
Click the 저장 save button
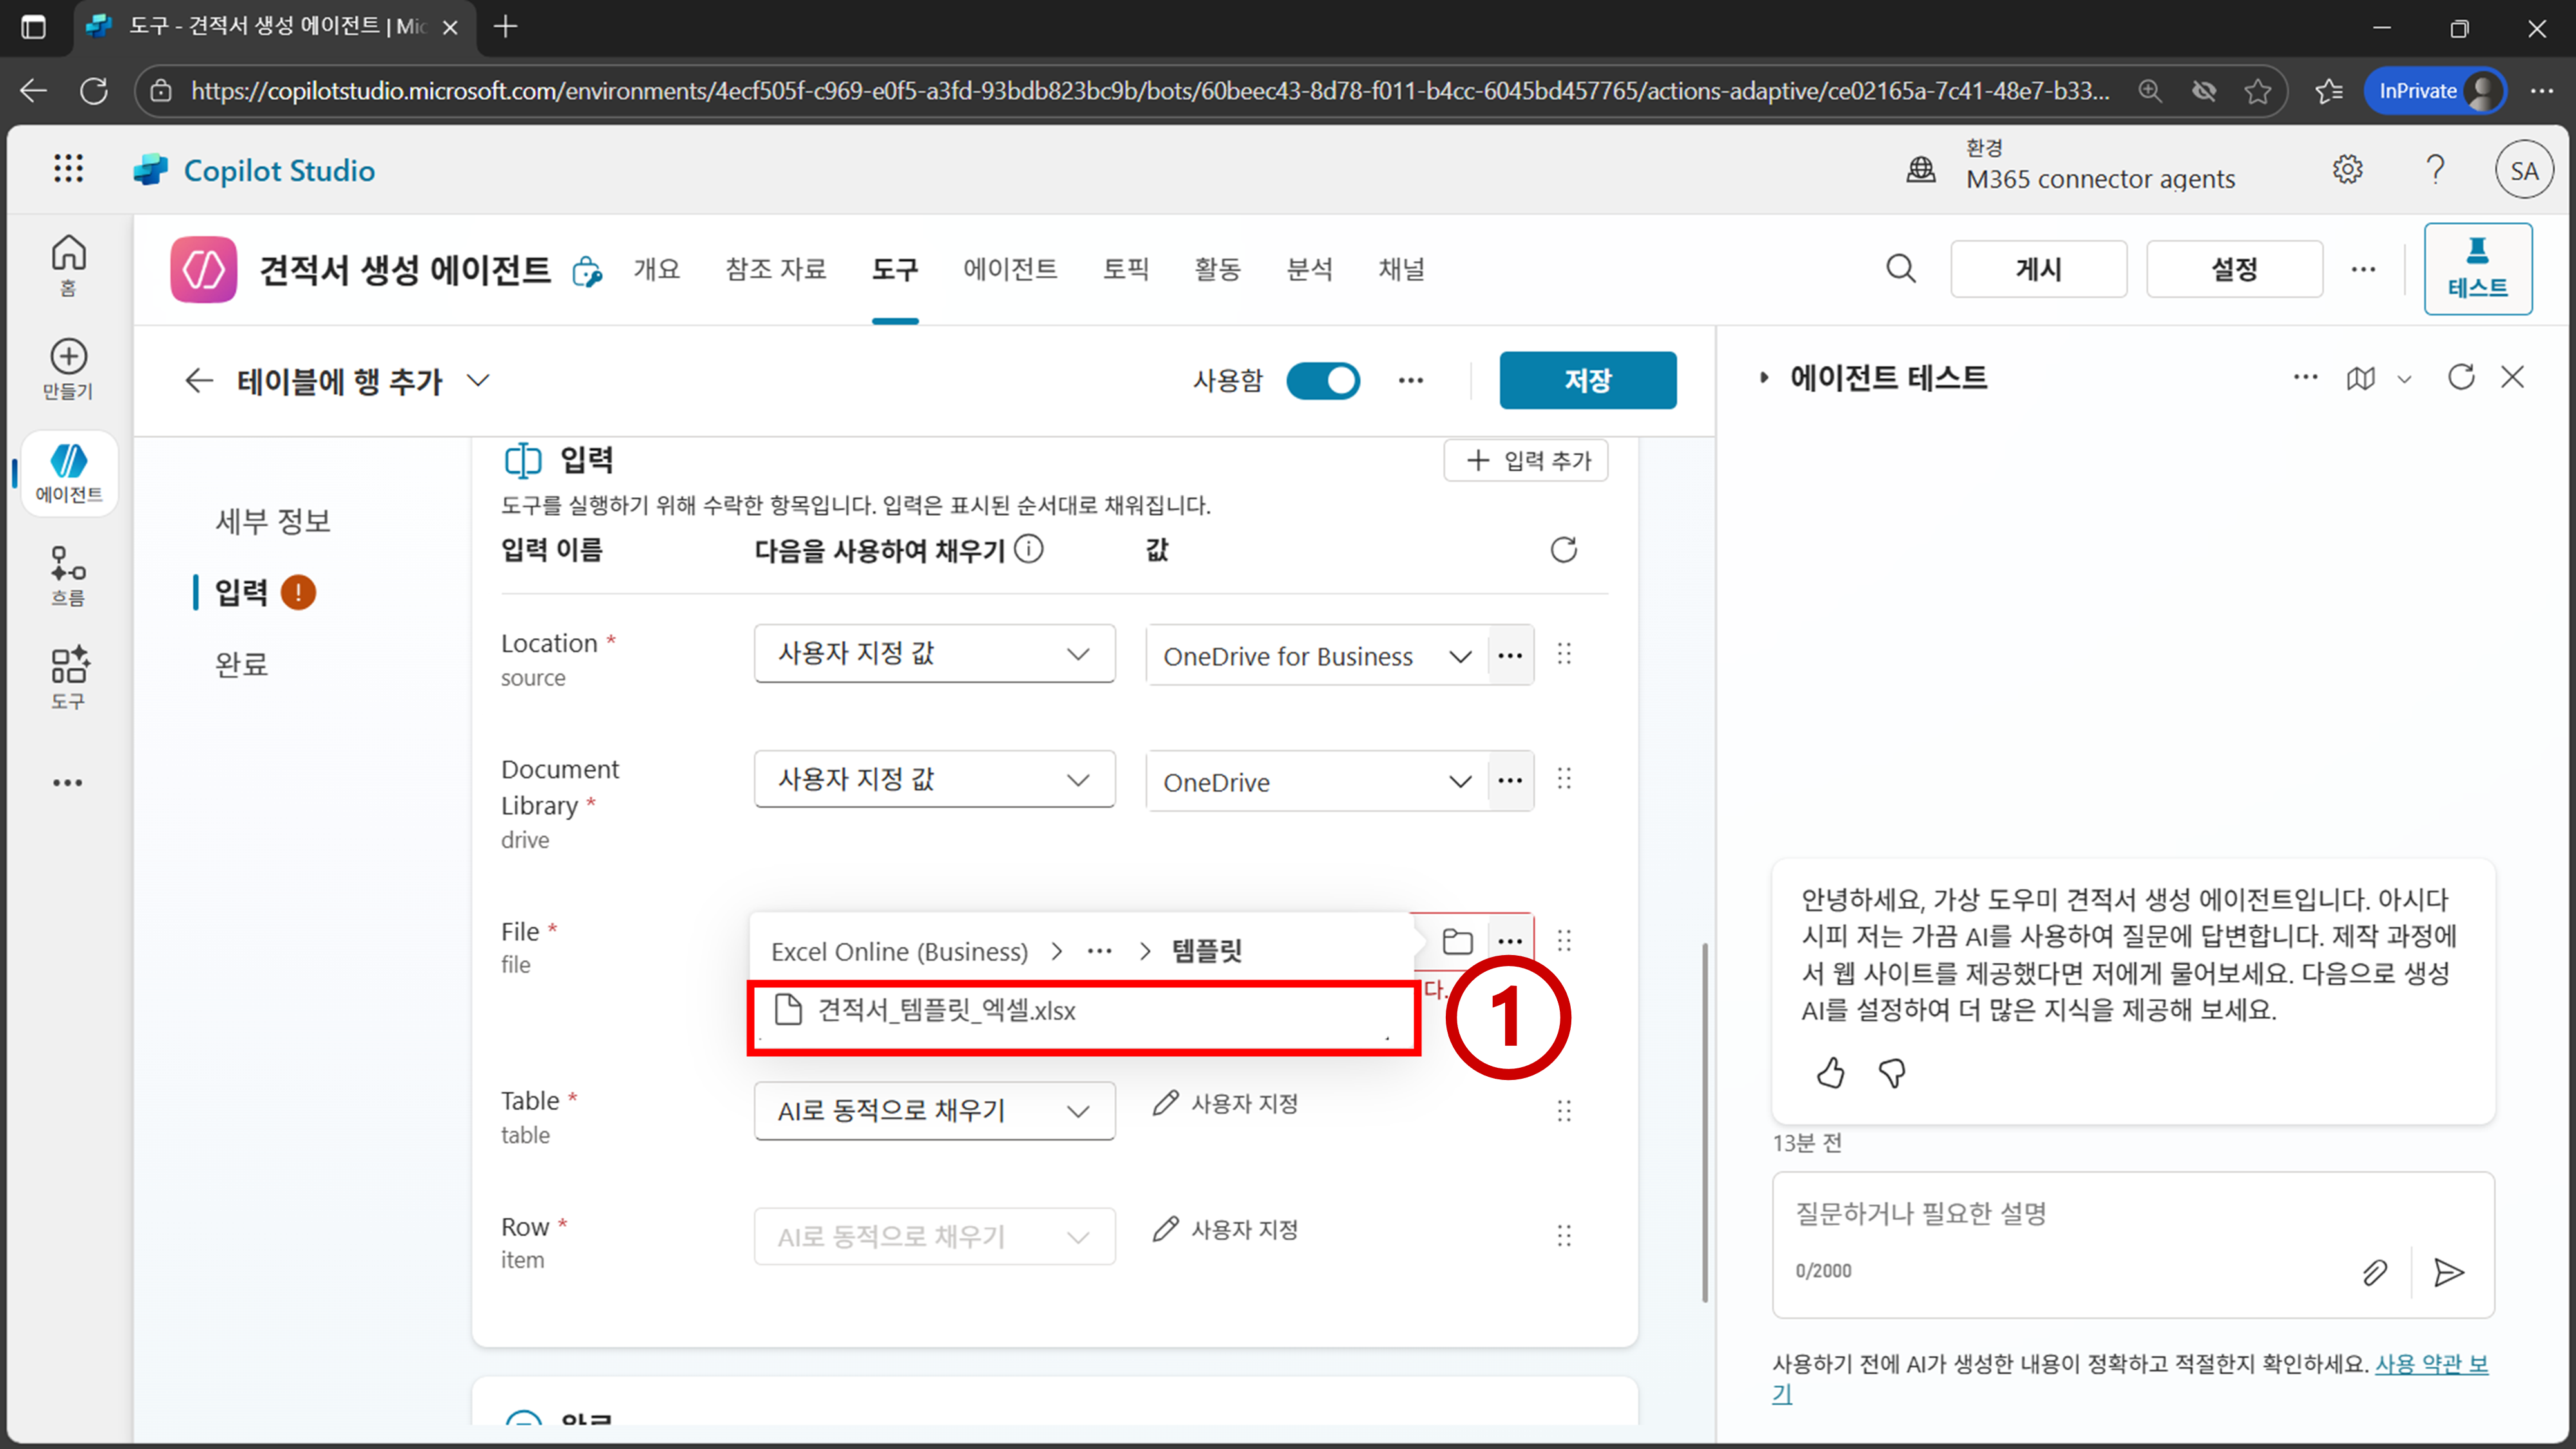point(1587,381)
